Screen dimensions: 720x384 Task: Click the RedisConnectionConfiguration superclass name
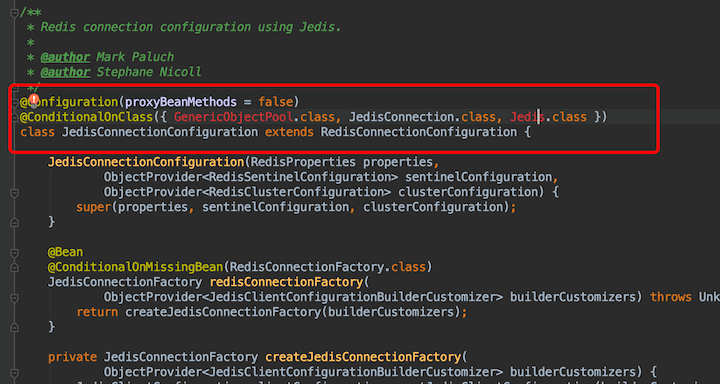[x=419, y=132]
